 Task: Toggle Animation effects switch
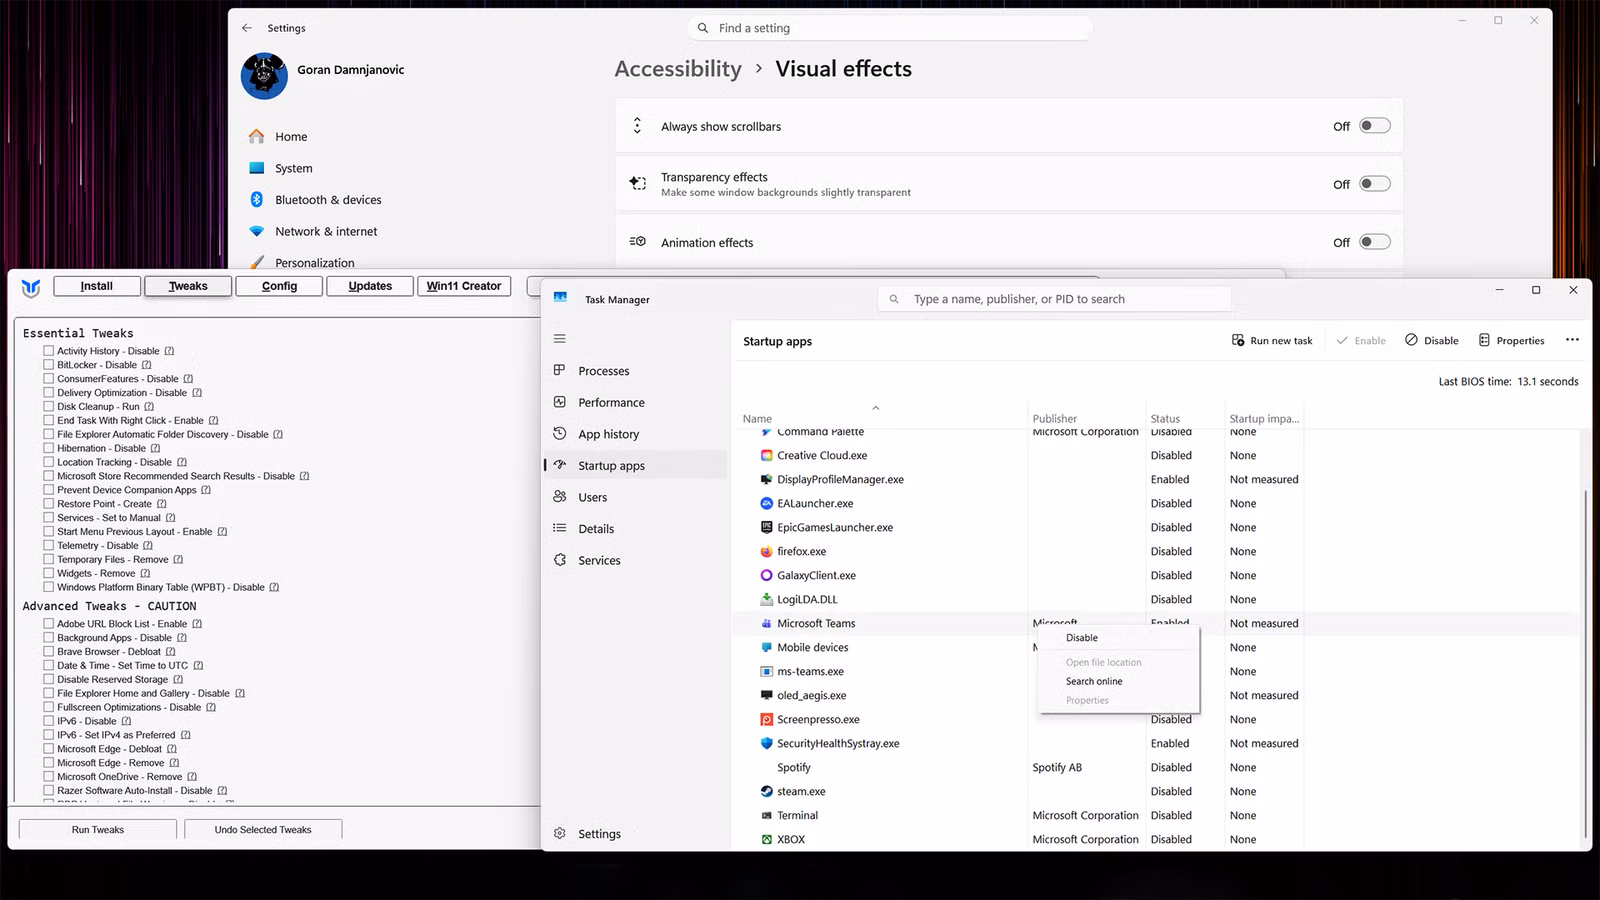click(x=1375, y=242)
